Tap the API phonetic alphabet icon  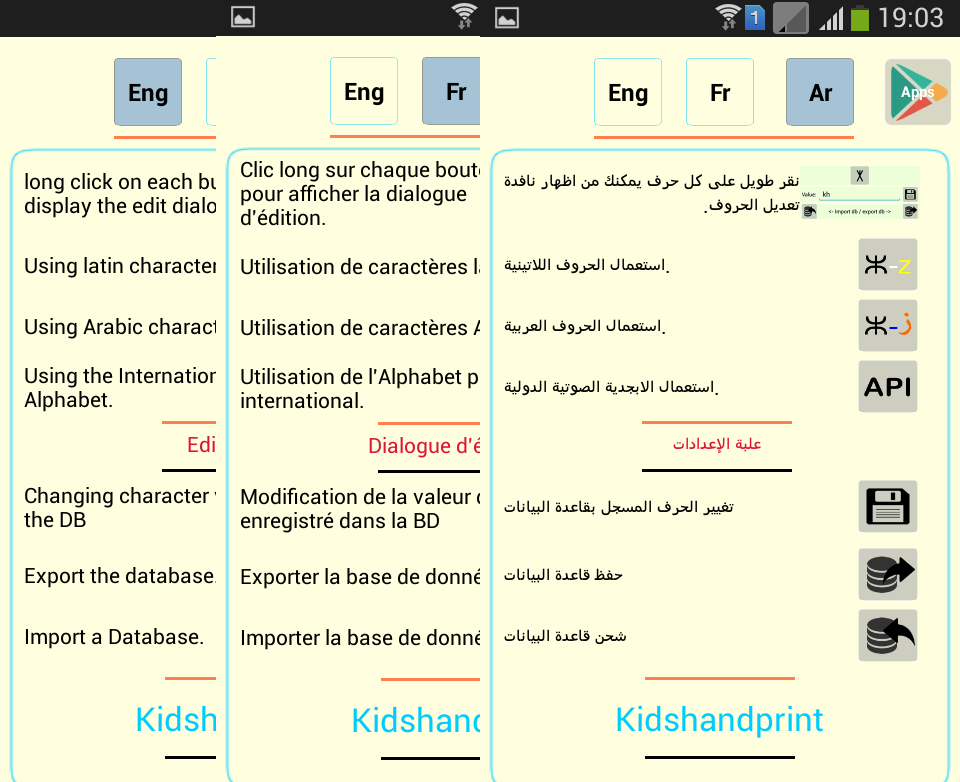888,386
